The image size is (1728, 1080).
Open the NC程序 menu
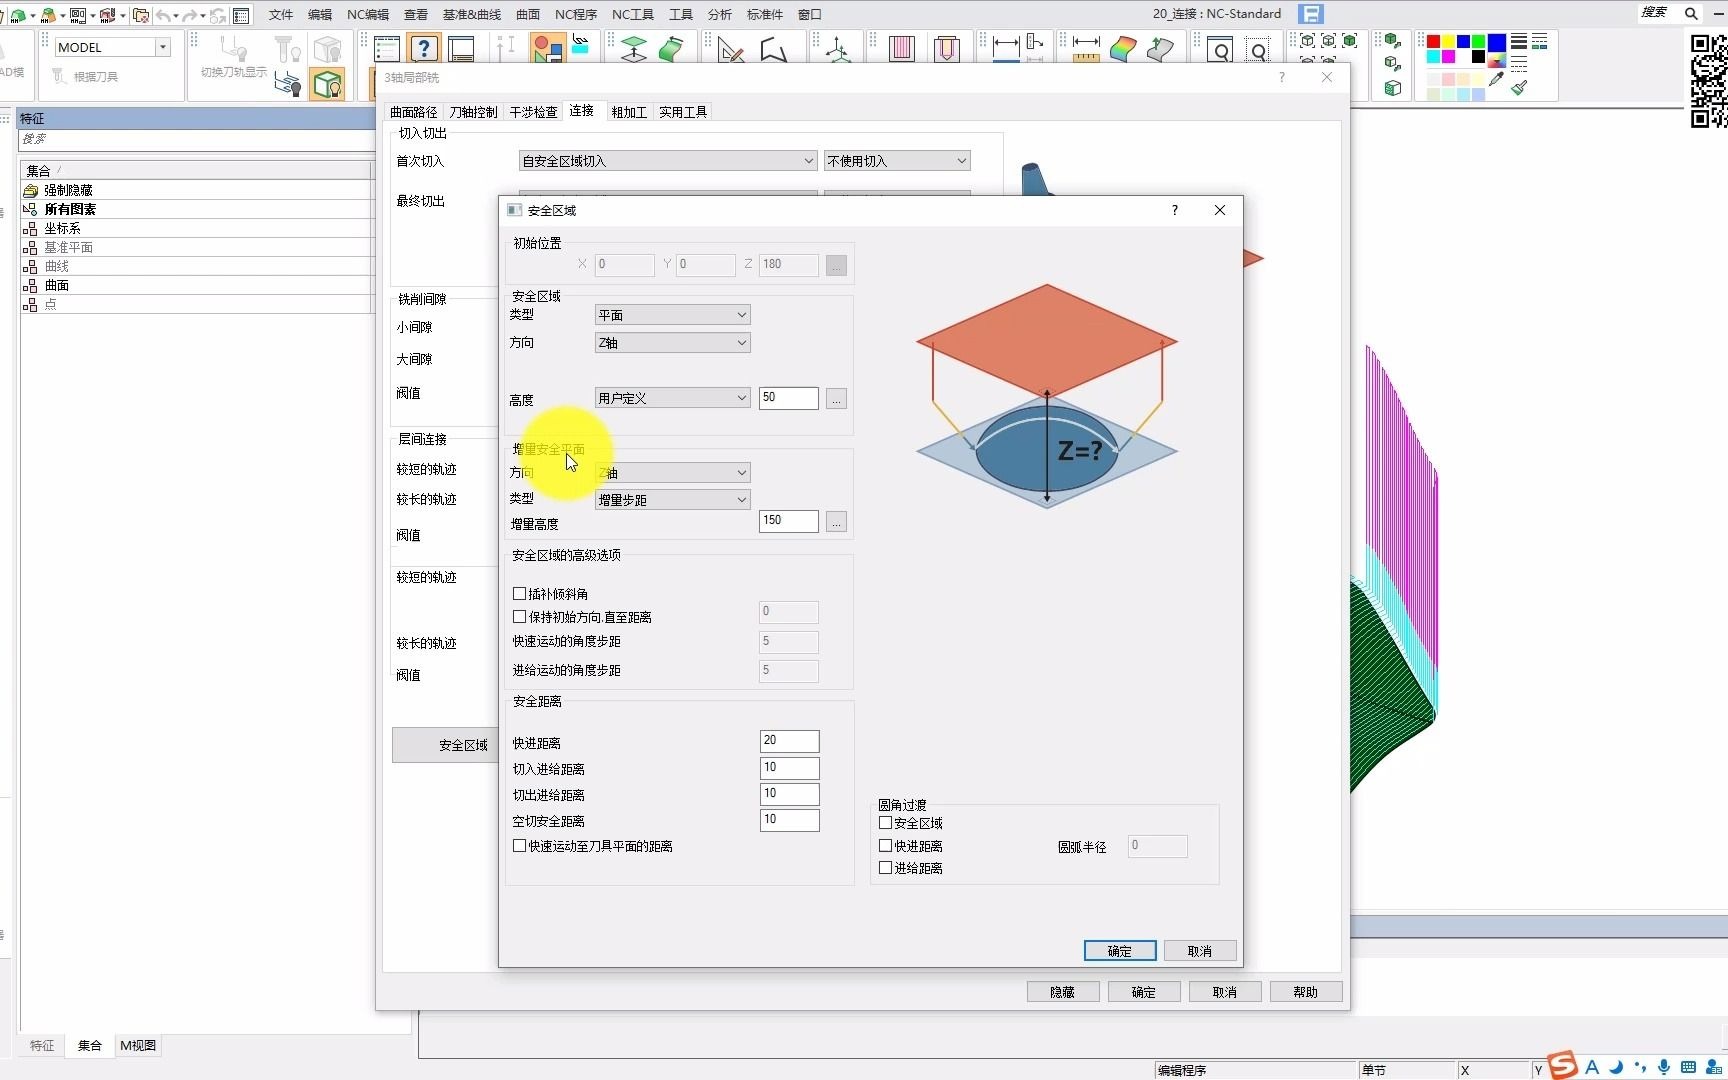(576, 14)
